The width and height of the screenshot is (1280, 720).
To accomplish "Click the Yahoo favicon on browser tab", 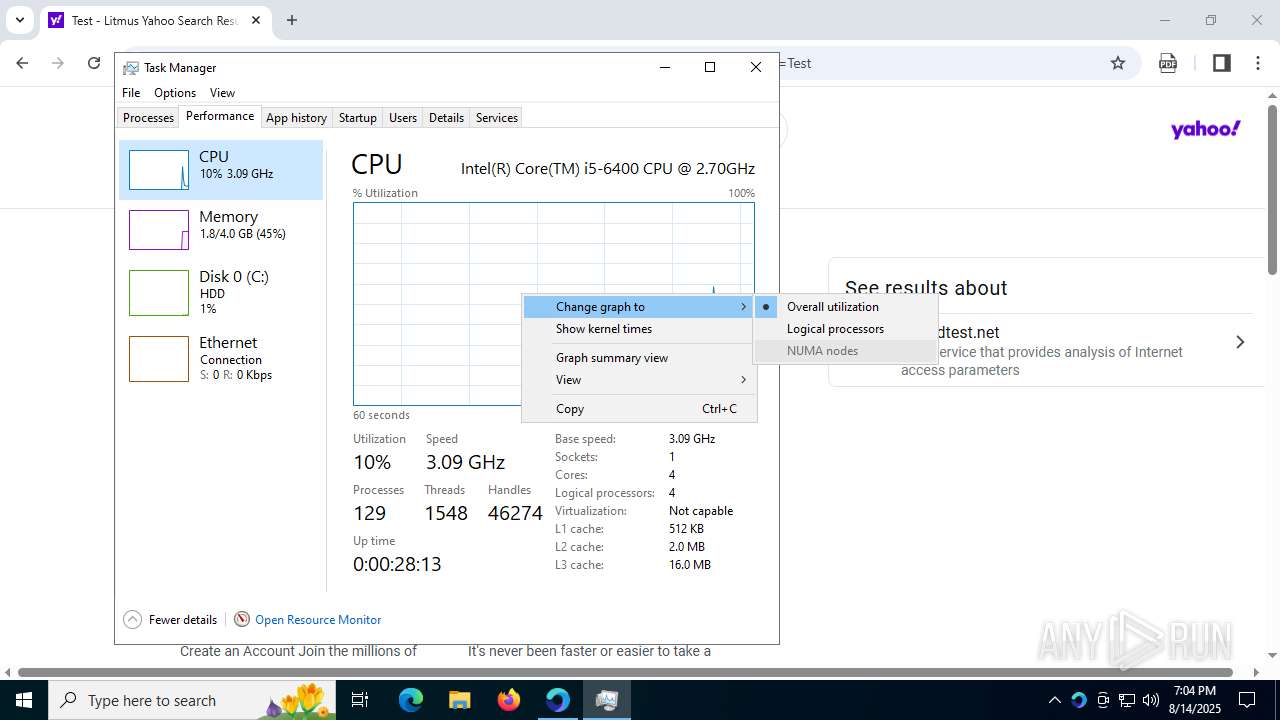I will pyautogui.click(x=56, y=20).
